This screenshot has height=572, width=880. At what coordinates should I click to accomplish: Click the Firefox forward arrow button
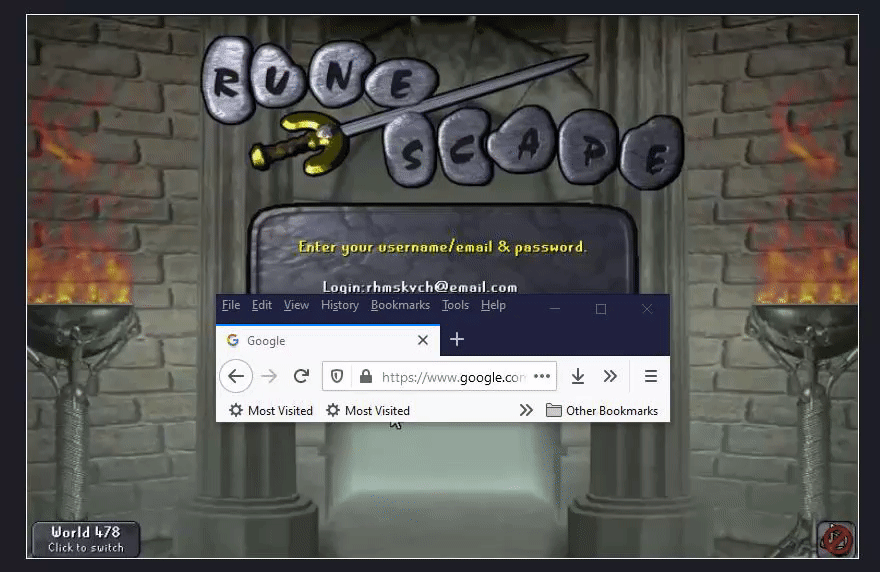pyautogui.click(x=269, y=376)
